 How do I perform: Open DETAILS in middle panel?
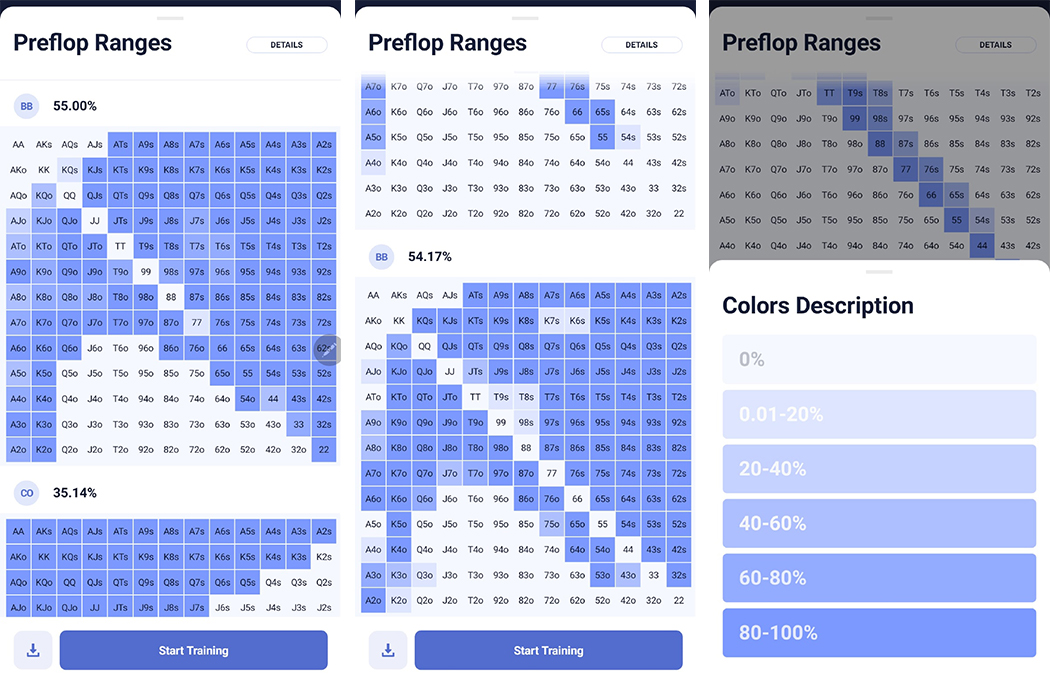point(642,45)
